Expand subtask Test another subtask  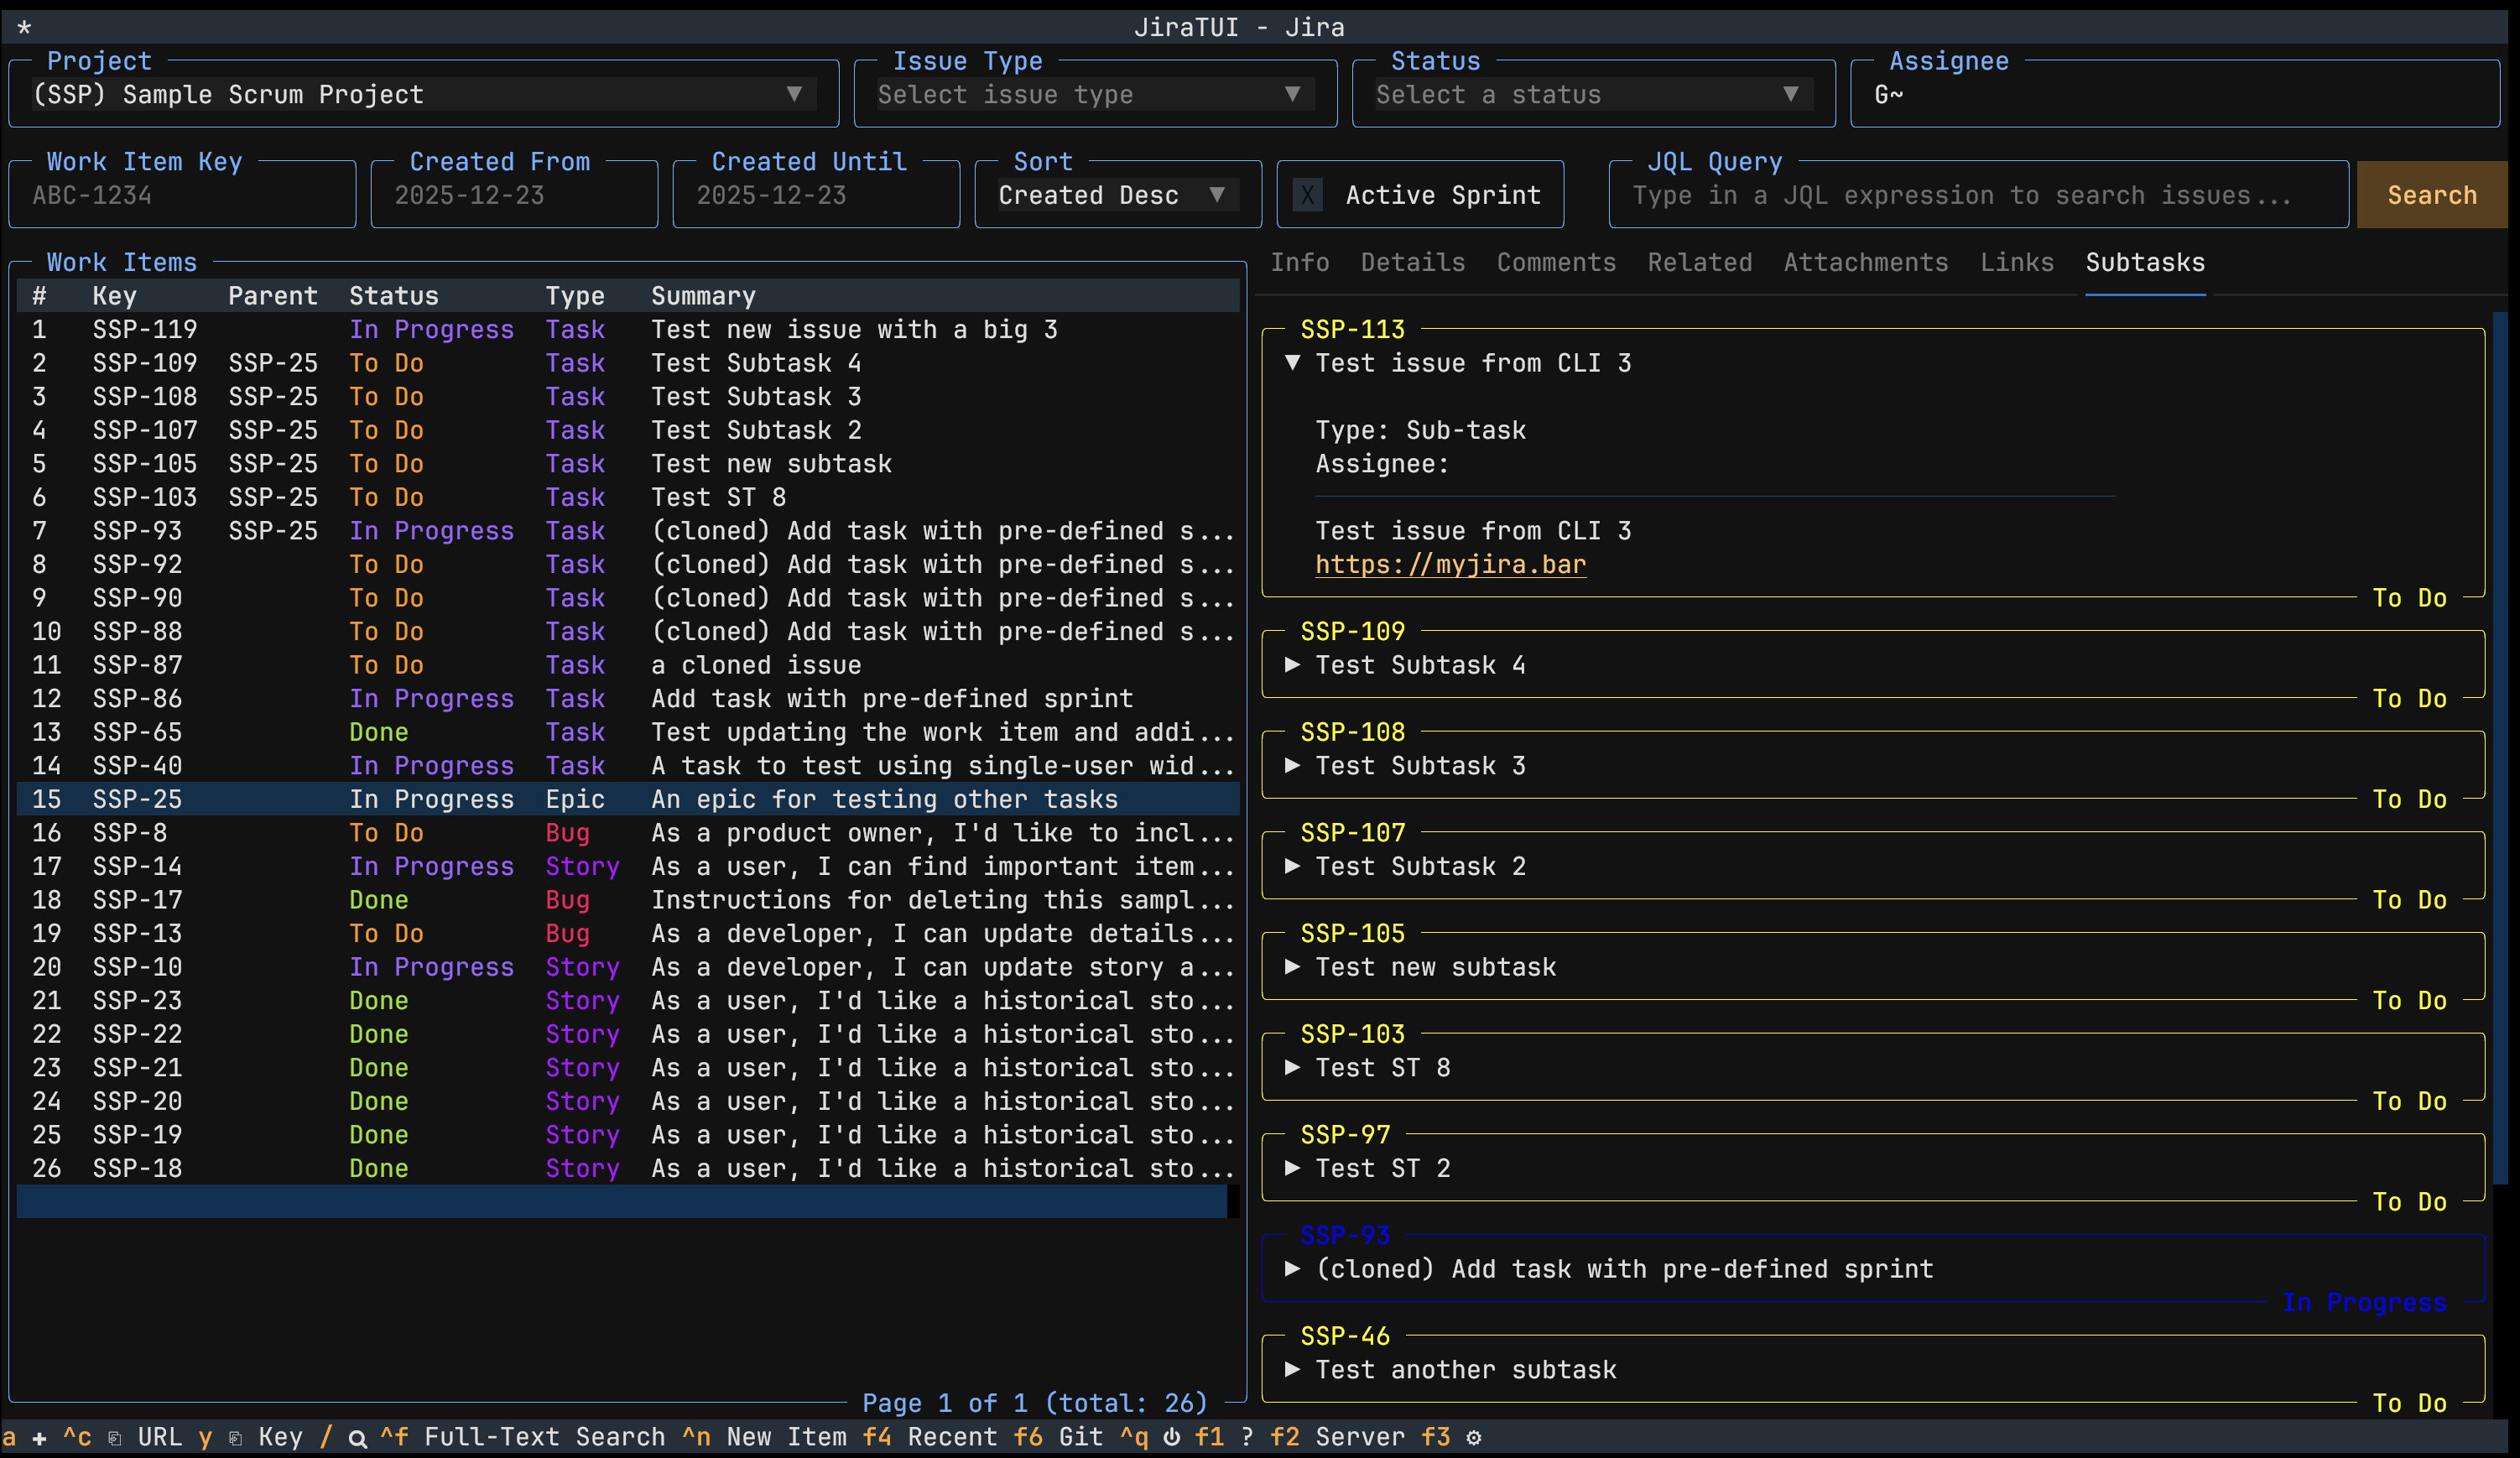pos(1293,1370)
